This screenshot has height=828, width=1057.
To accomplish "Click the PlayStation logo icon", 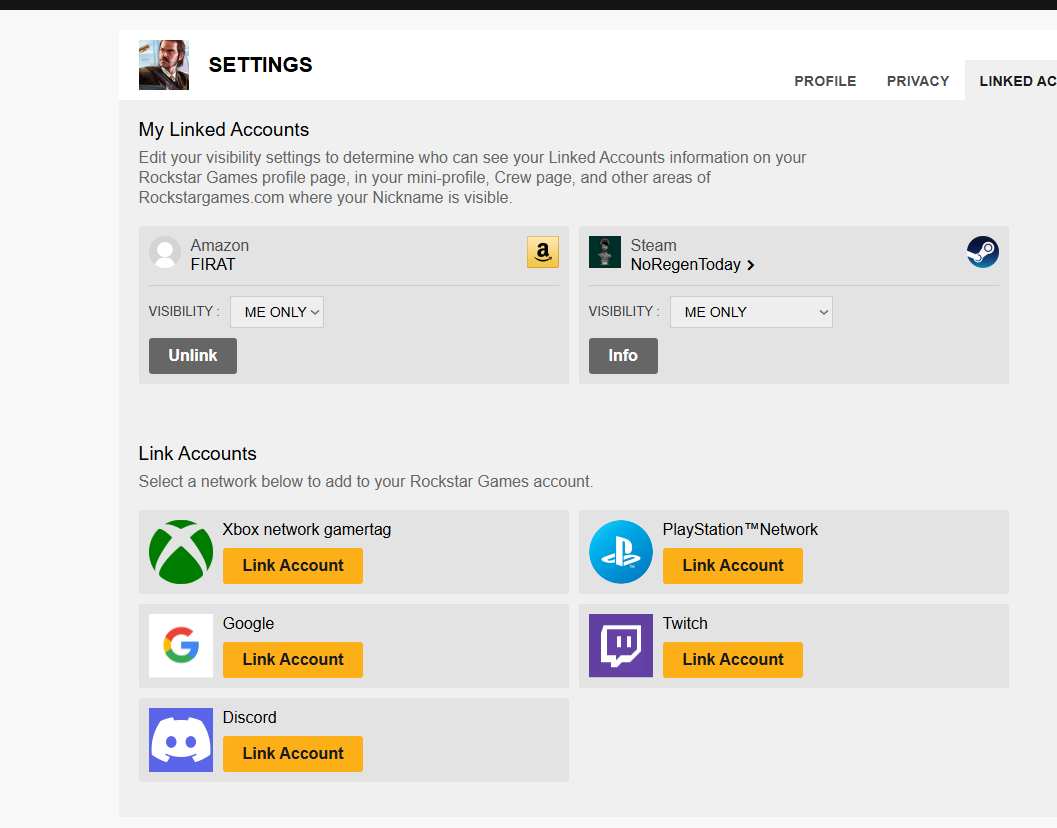I will pyautogui.click(x=621, y=552).
